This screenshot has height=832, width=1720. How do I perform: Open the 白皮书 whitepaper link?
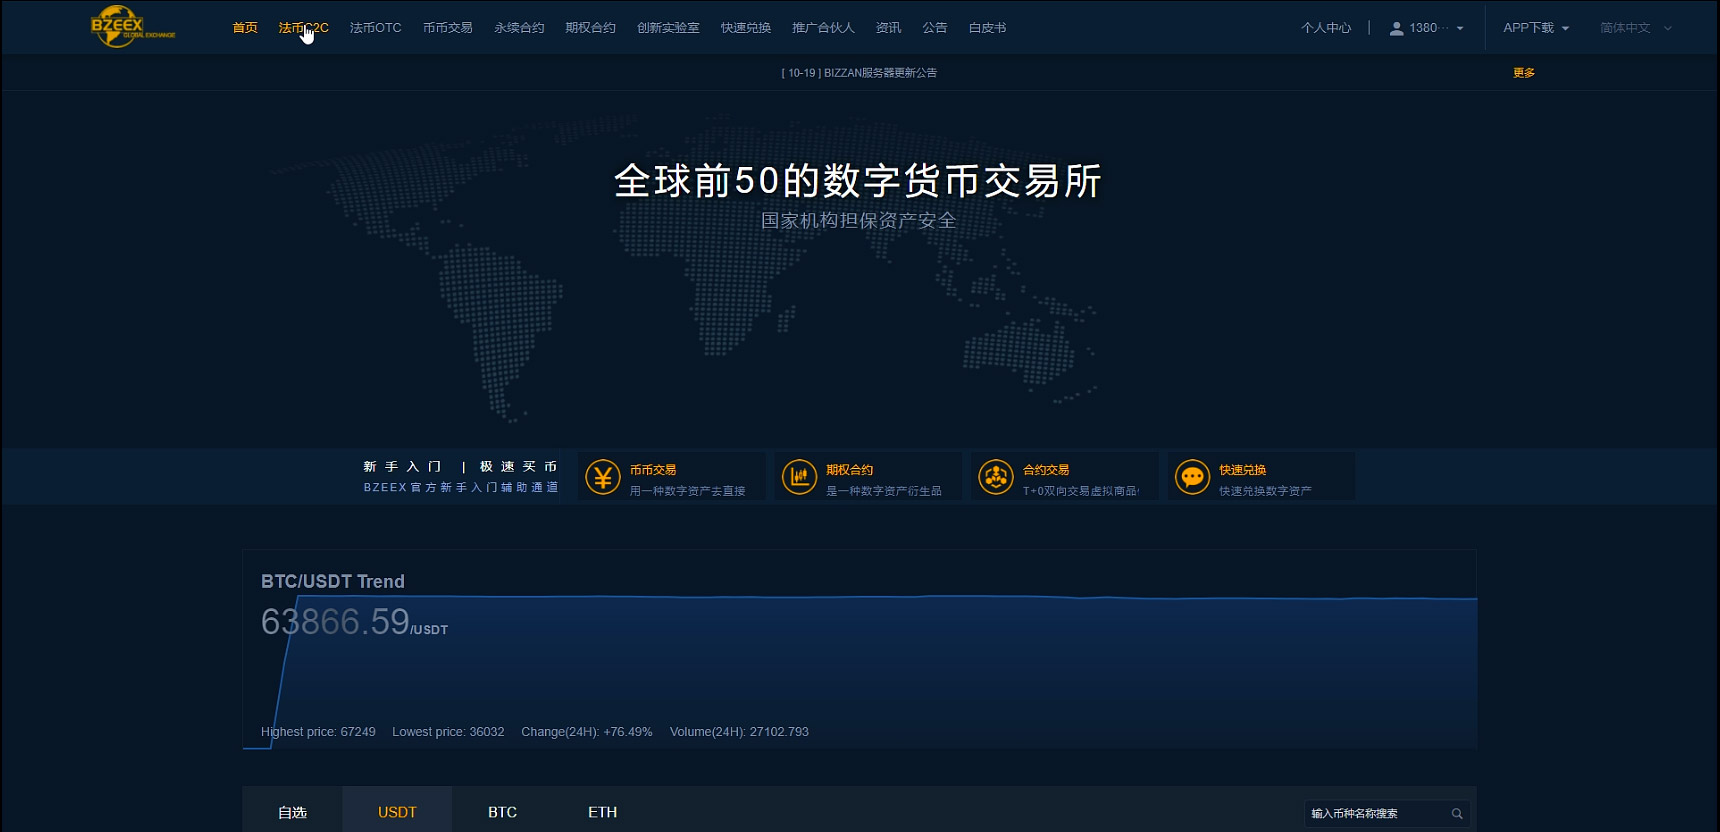(987, 28)
